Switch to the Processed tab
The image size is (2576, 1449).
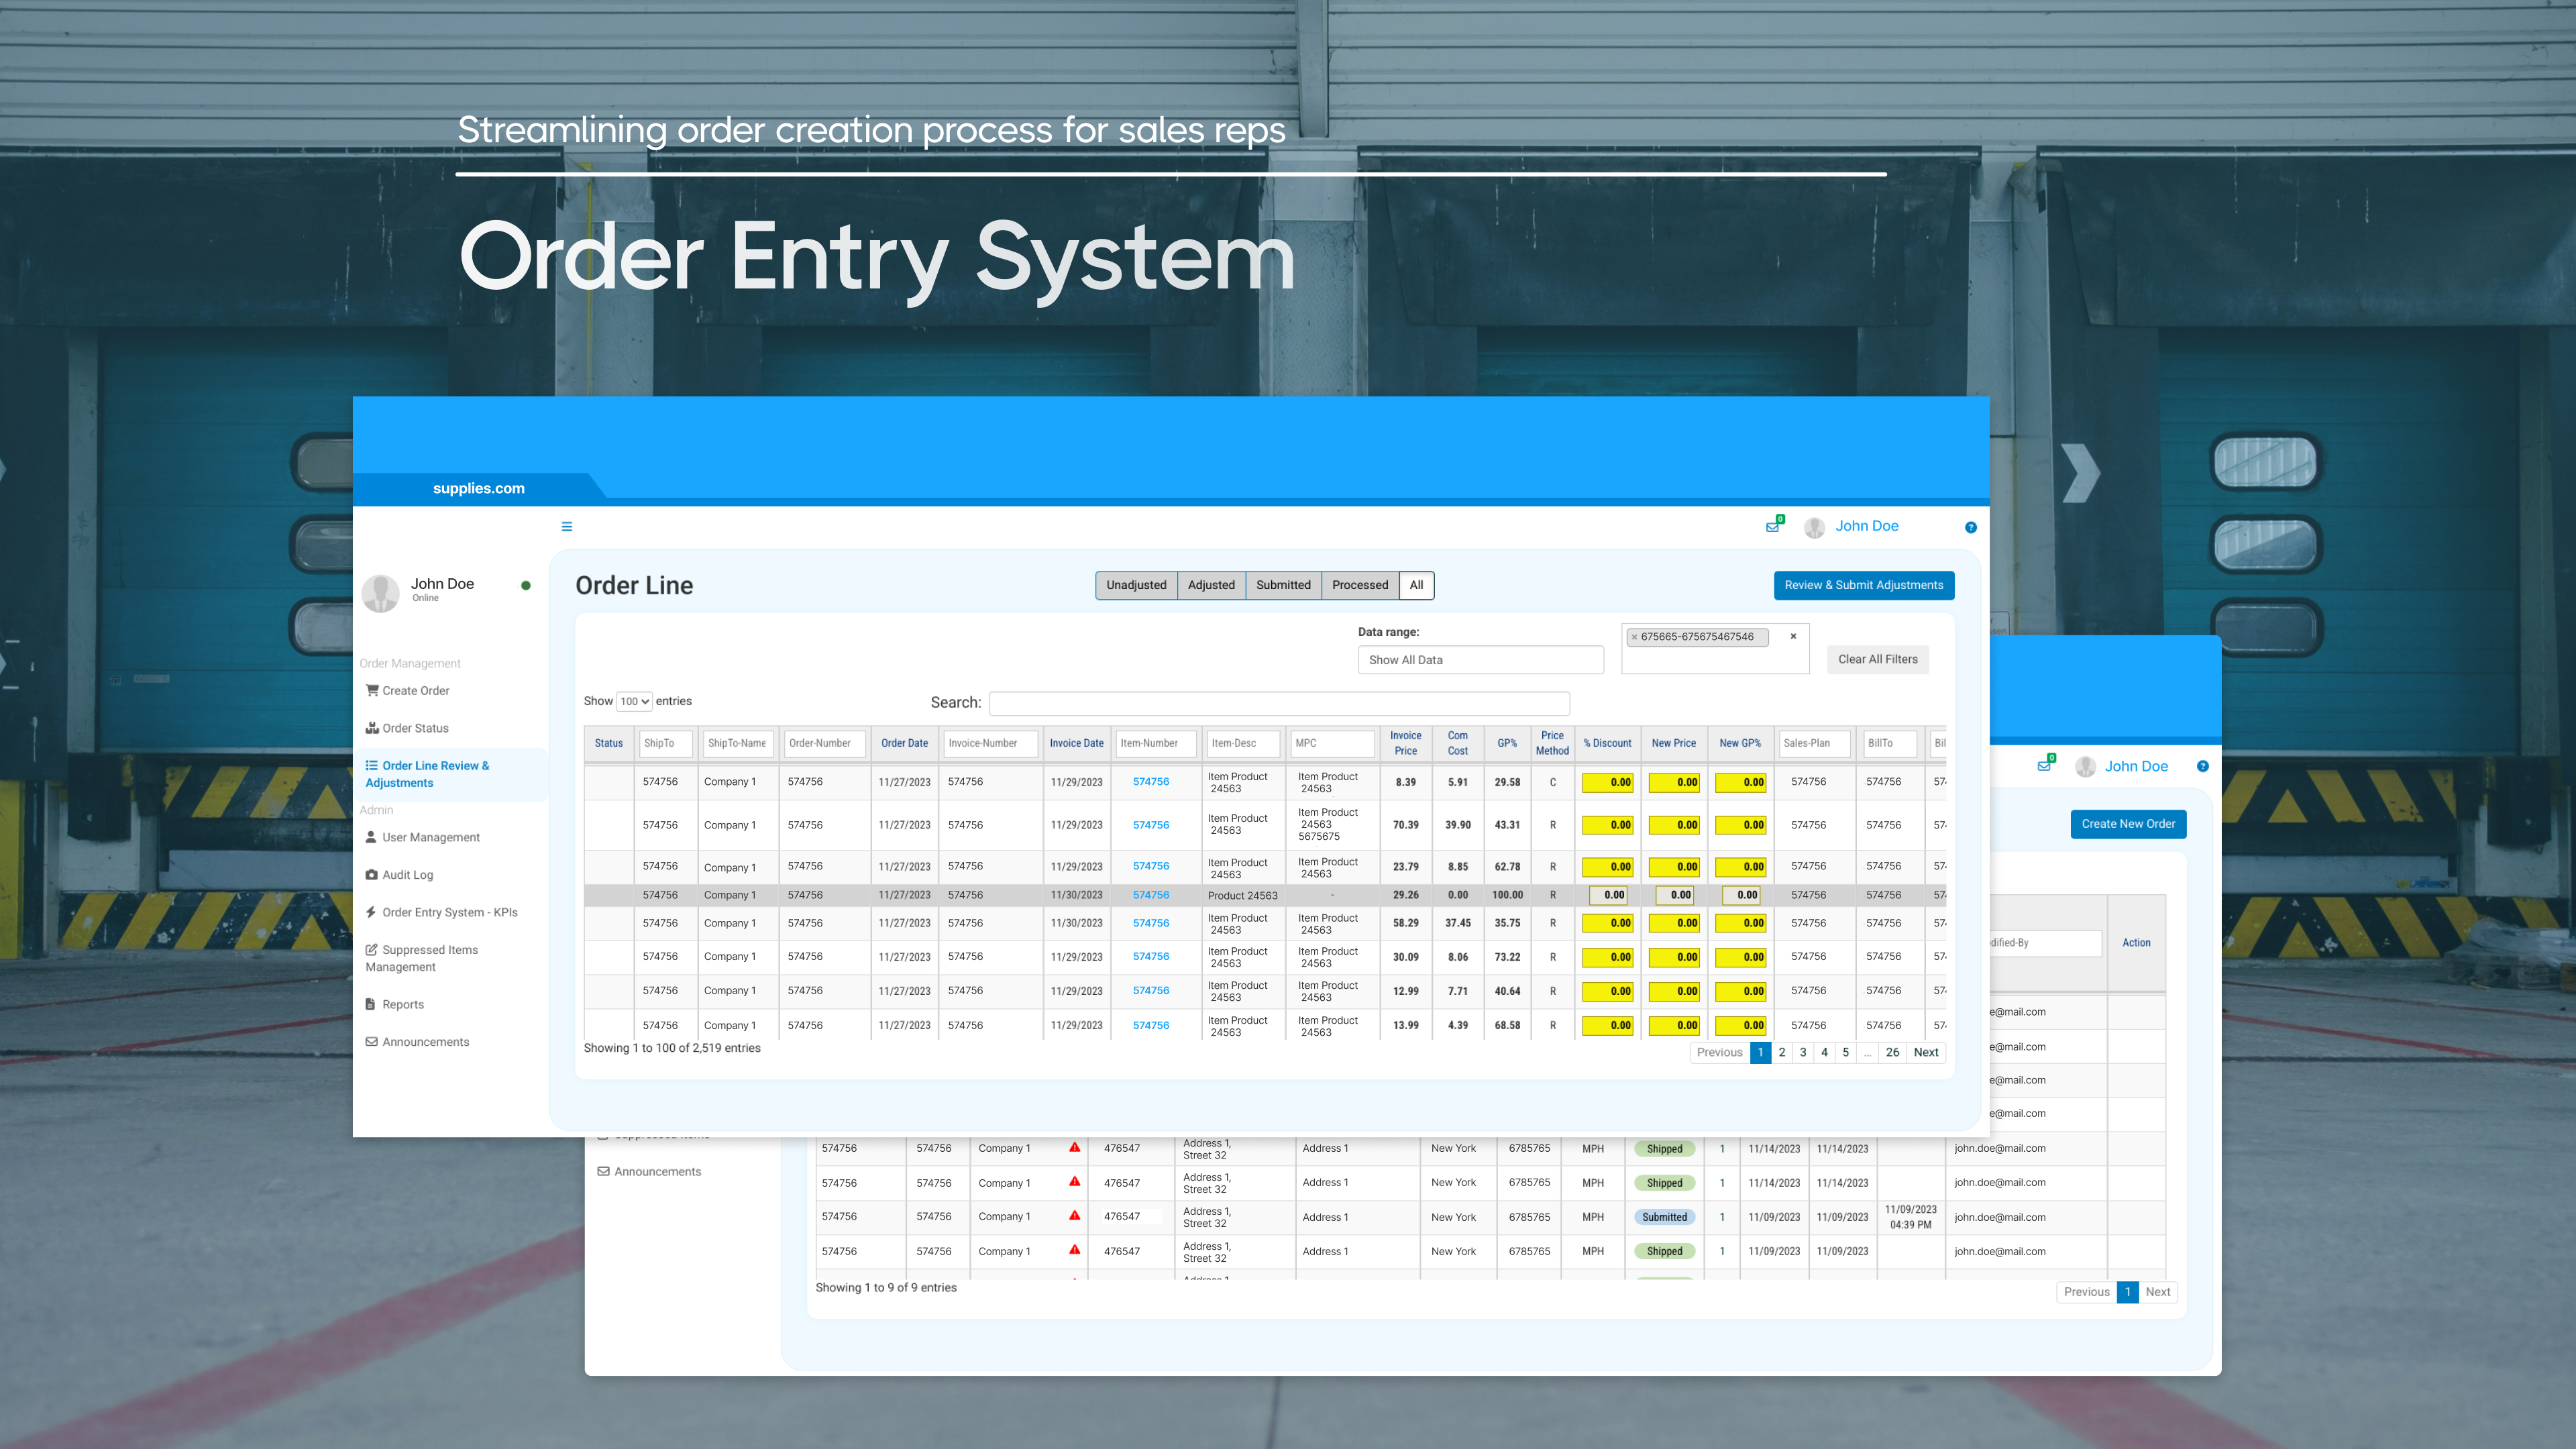click(x=1359, y=585)
